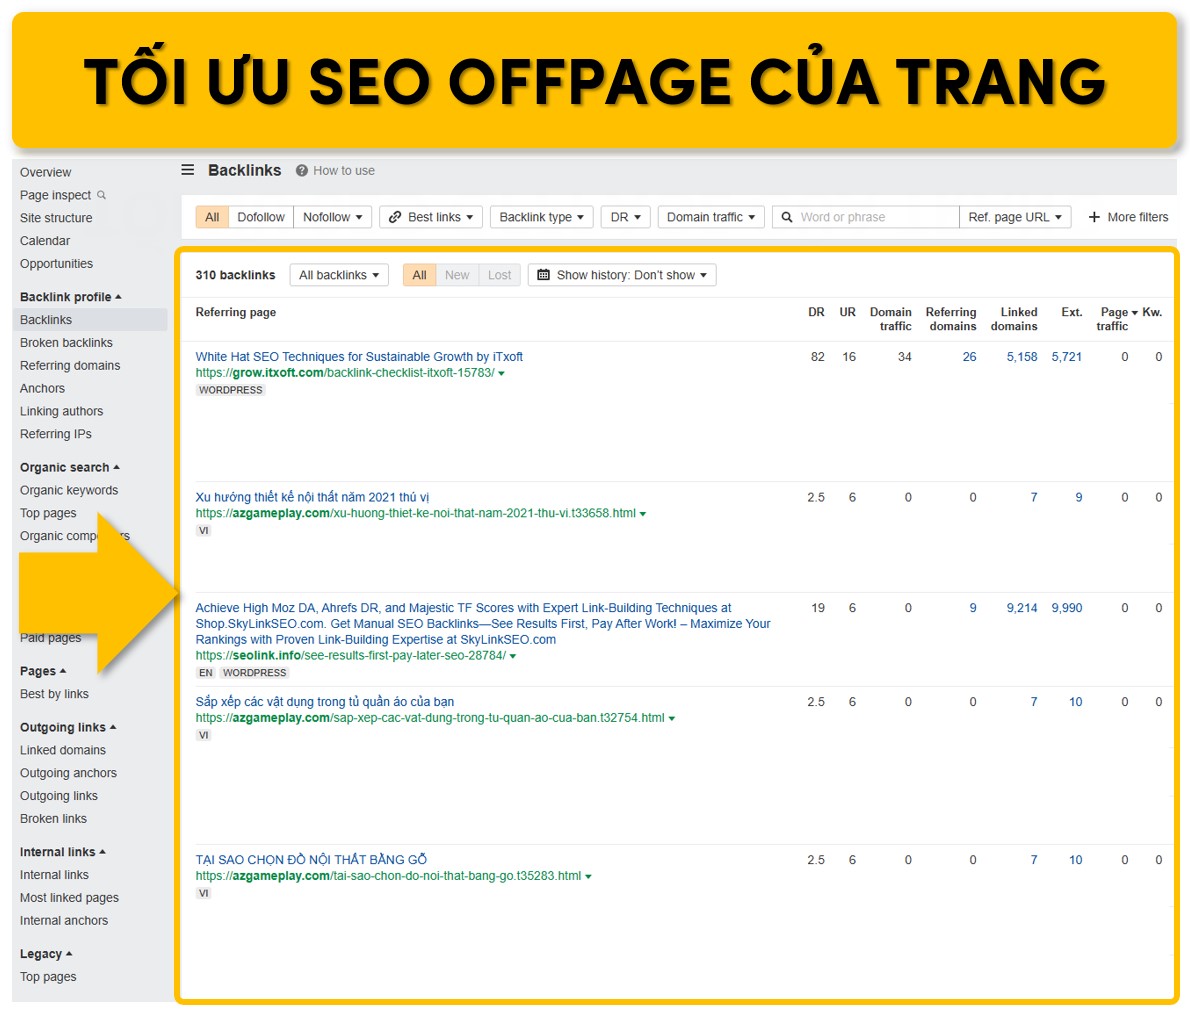Expand the tai-sao-chon-do-noi-that URL arrow
The width and height of the screenshot is (1190, 1015).
pyautogui.click(x=588, y=876)
